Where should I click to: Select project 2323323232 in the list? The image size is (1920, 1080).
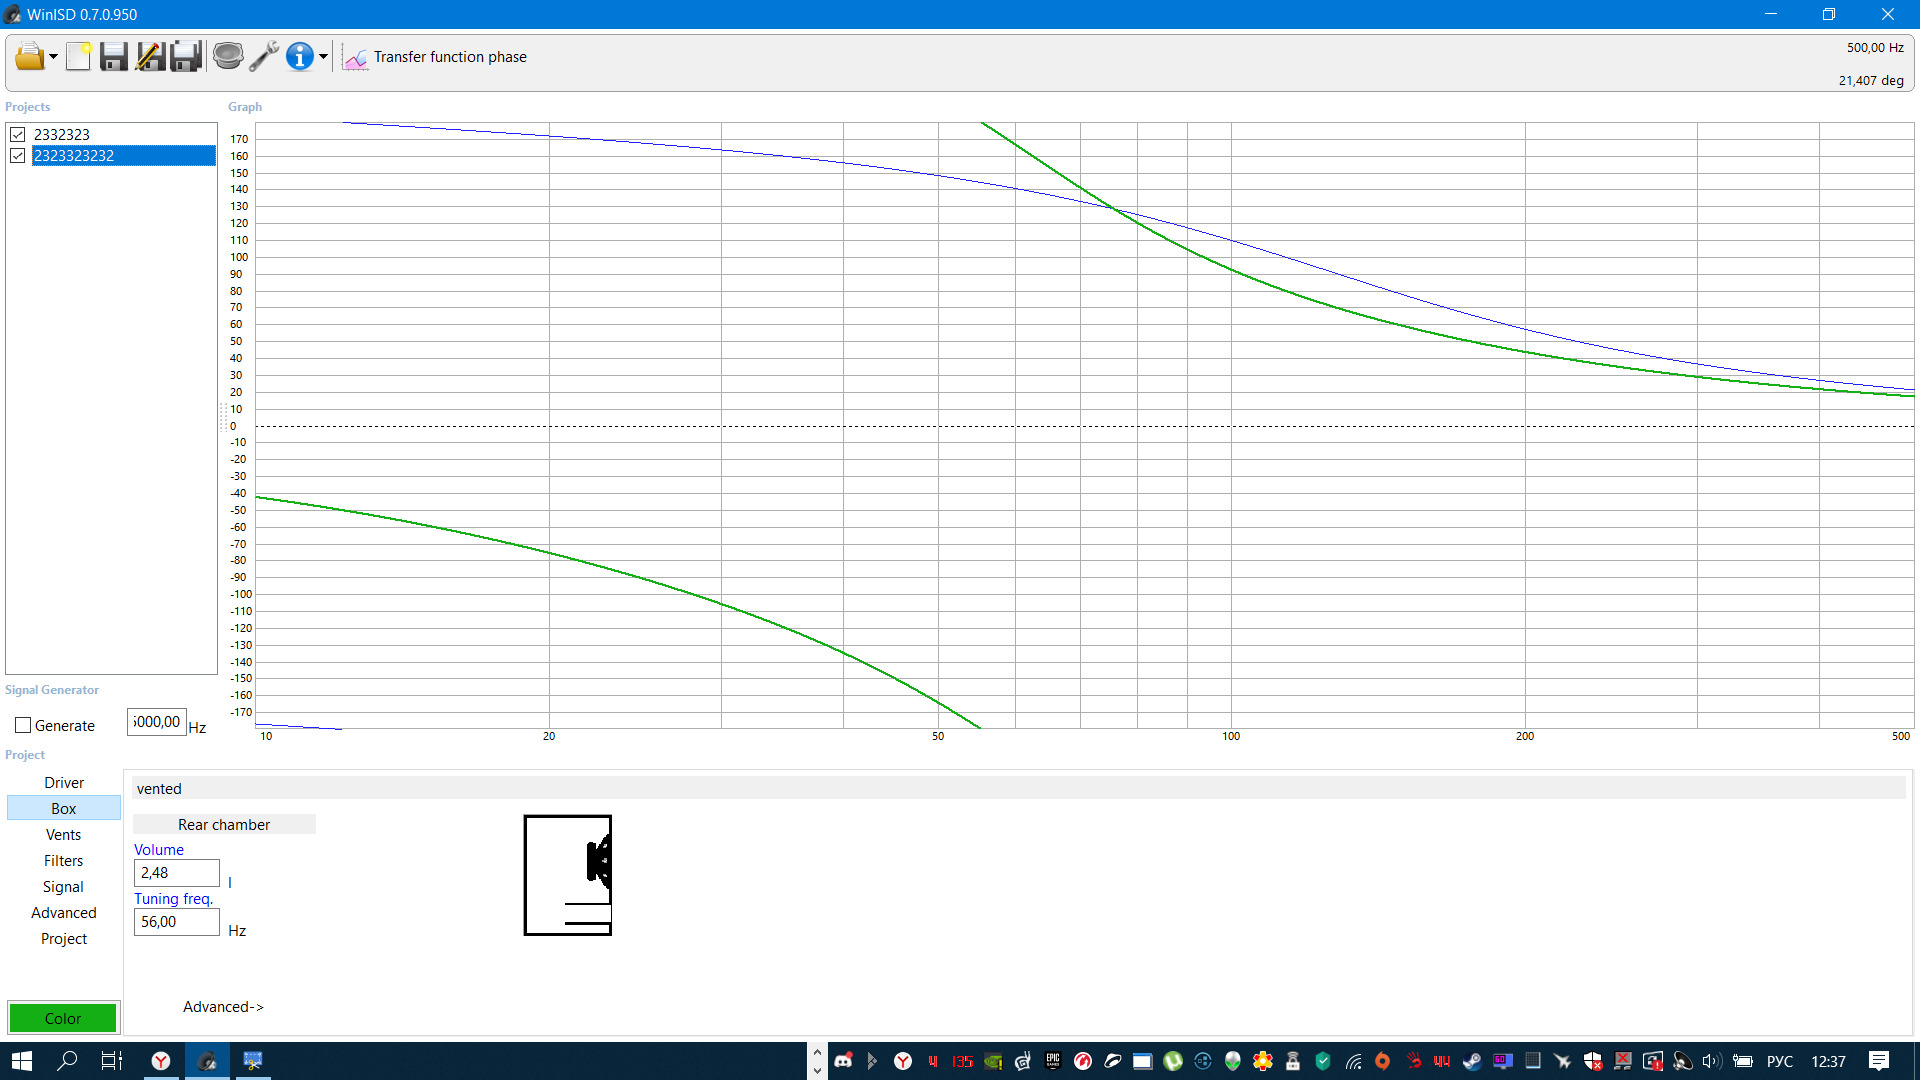124,155
